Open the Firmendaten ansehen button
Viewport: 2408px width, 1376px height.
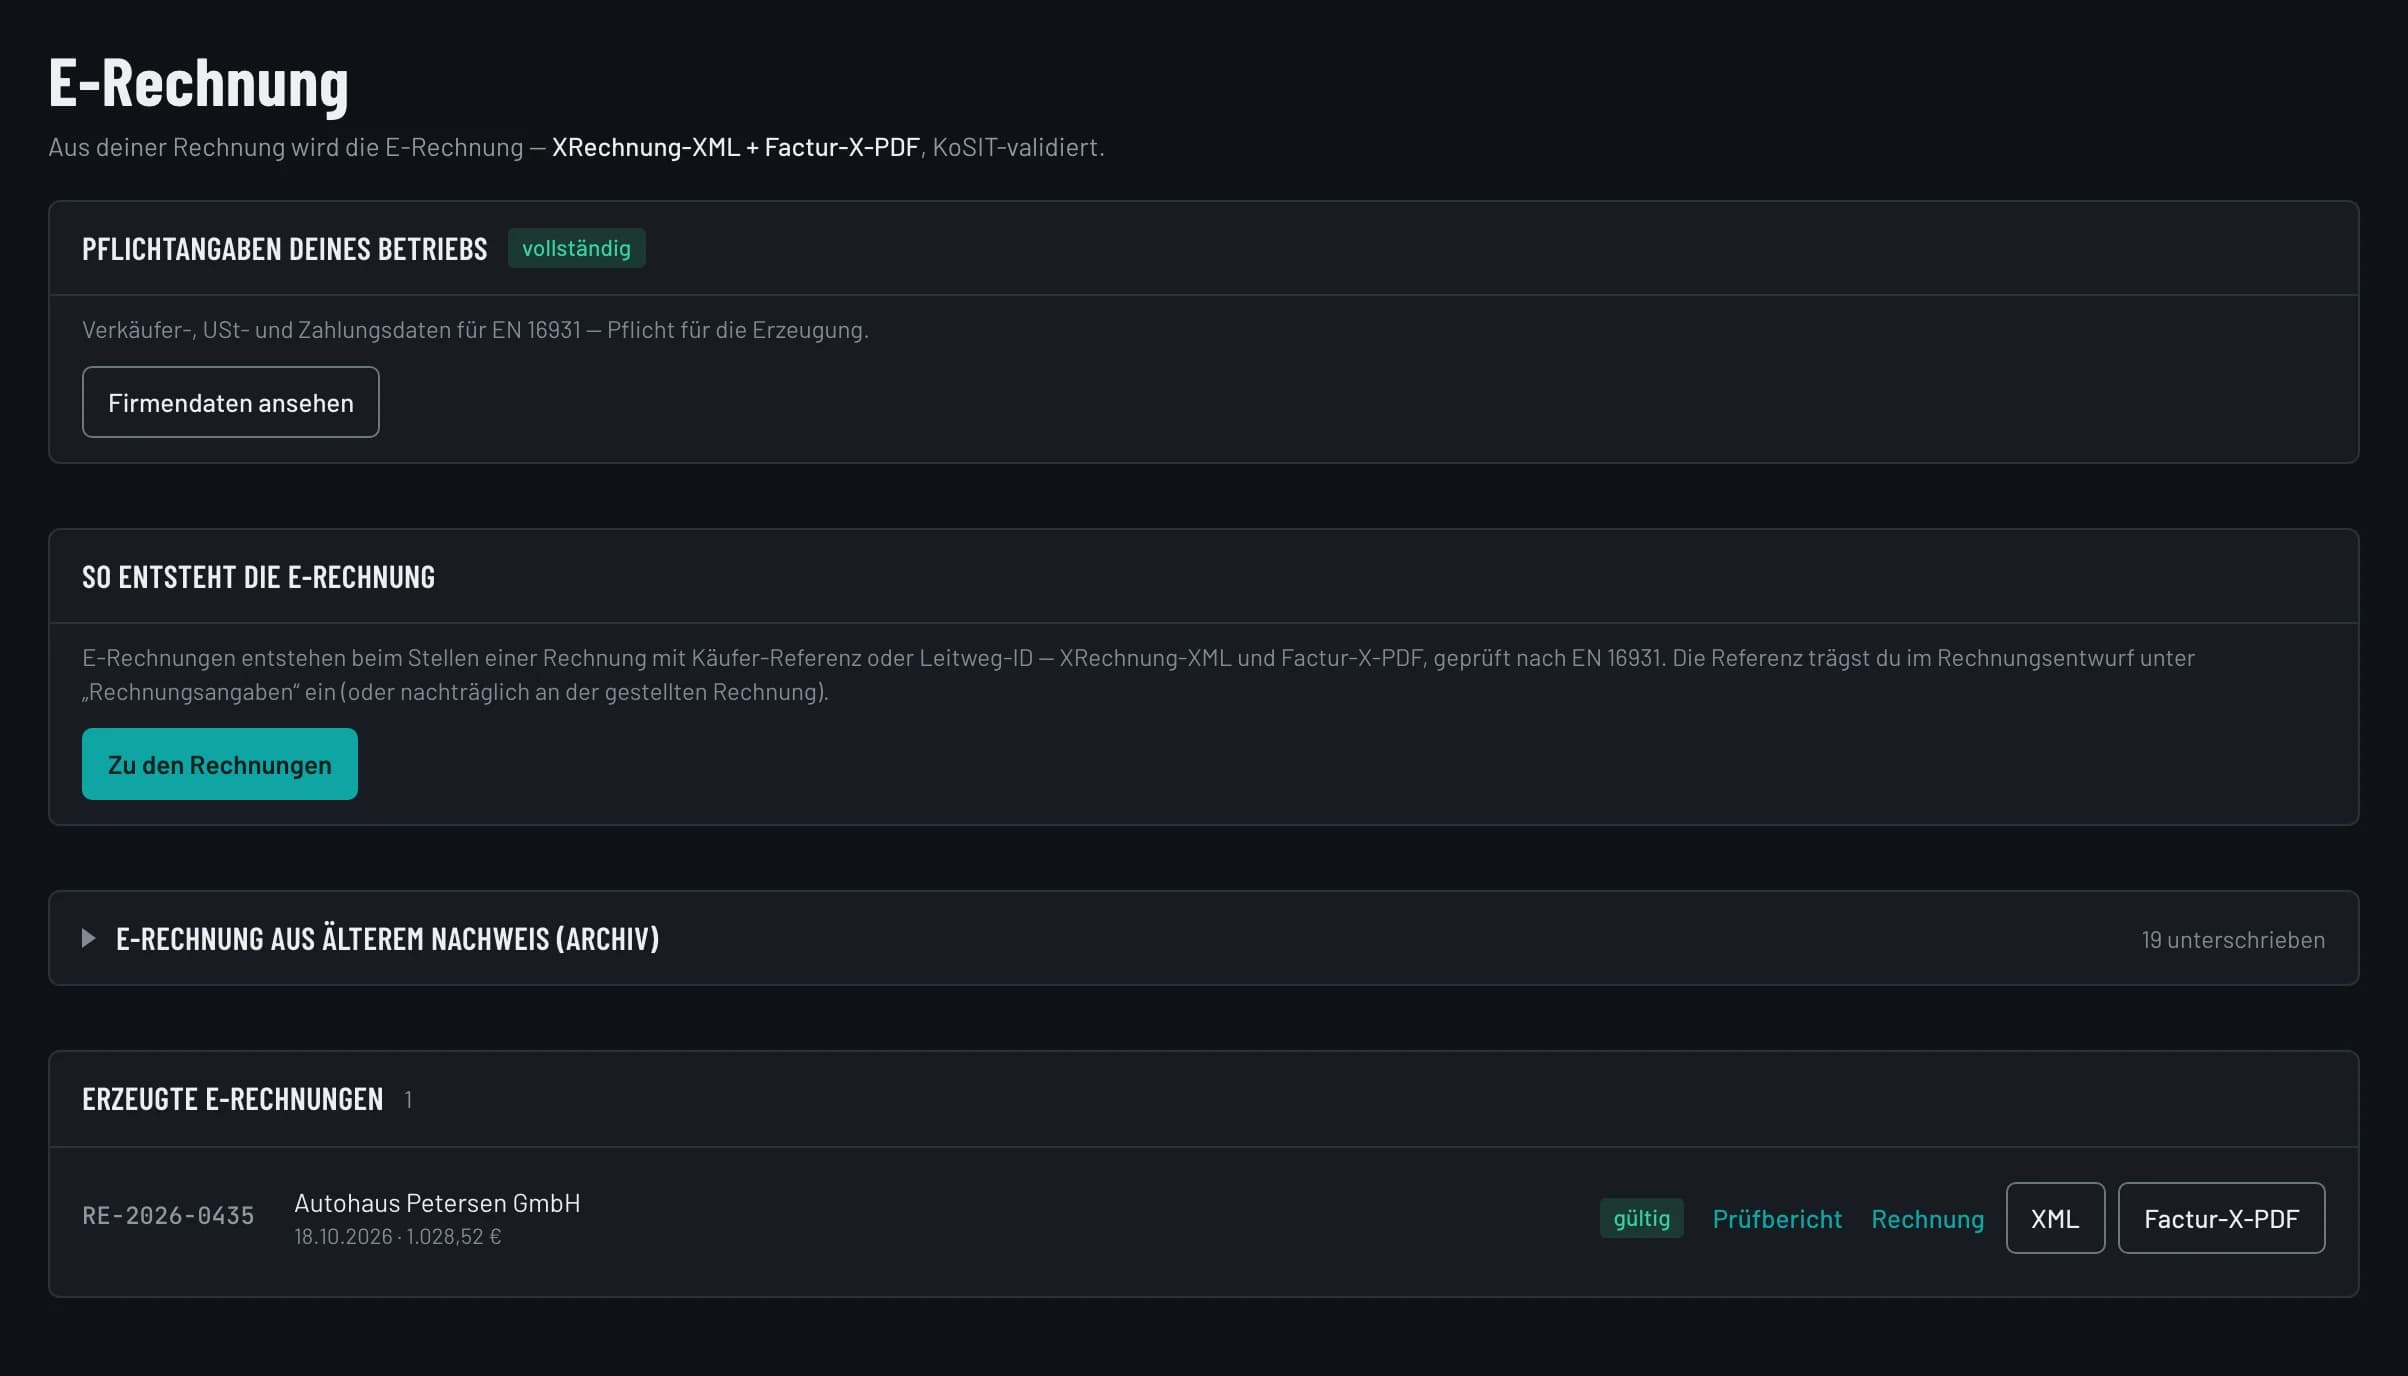230,402
